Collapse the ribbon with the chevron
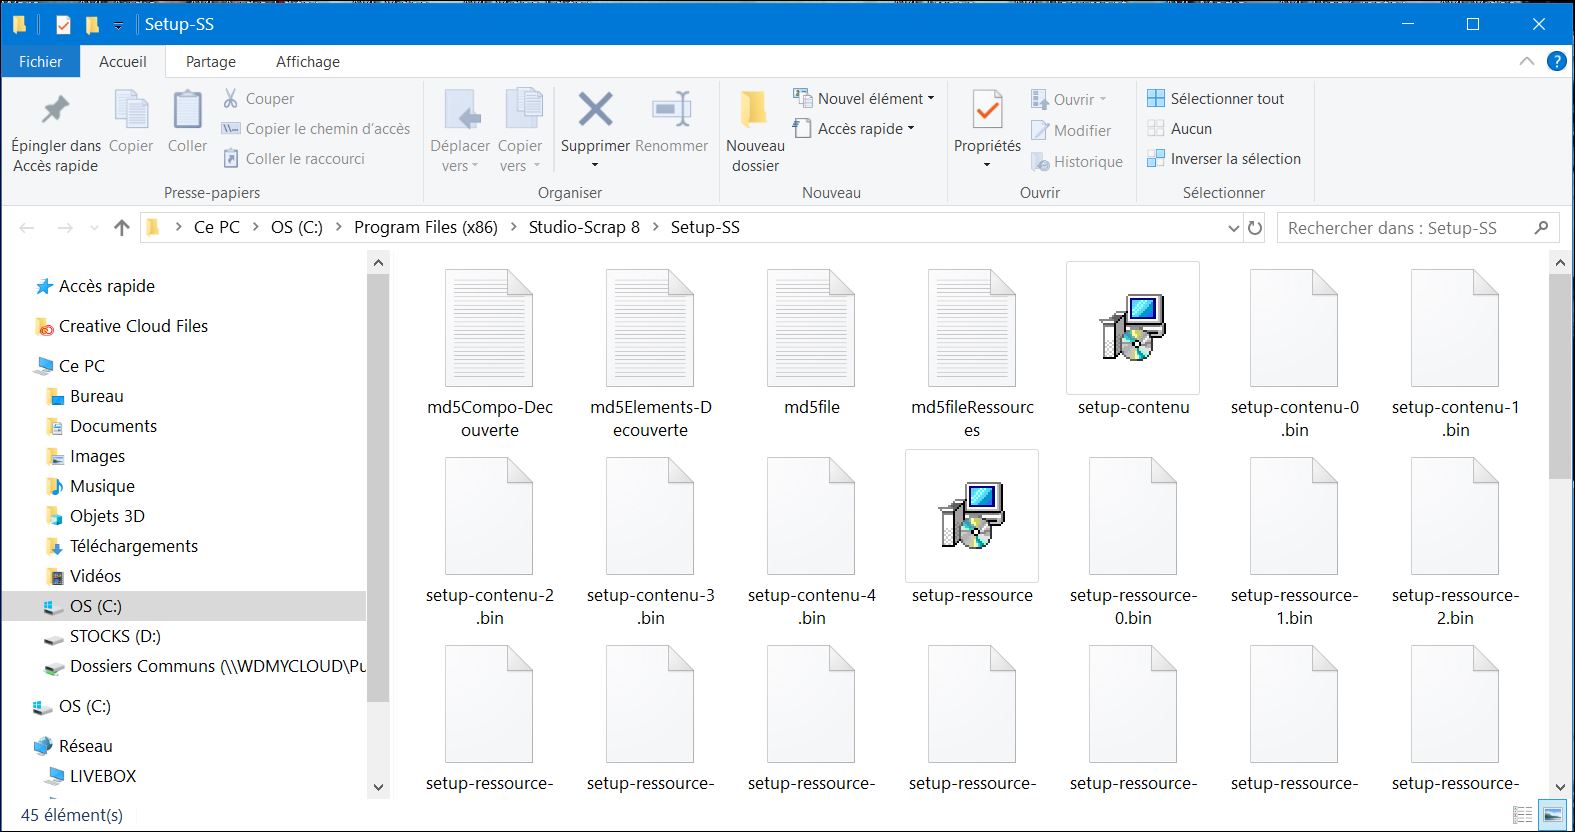Screen dimensions: 1575x832 [x=1526, y=61]
